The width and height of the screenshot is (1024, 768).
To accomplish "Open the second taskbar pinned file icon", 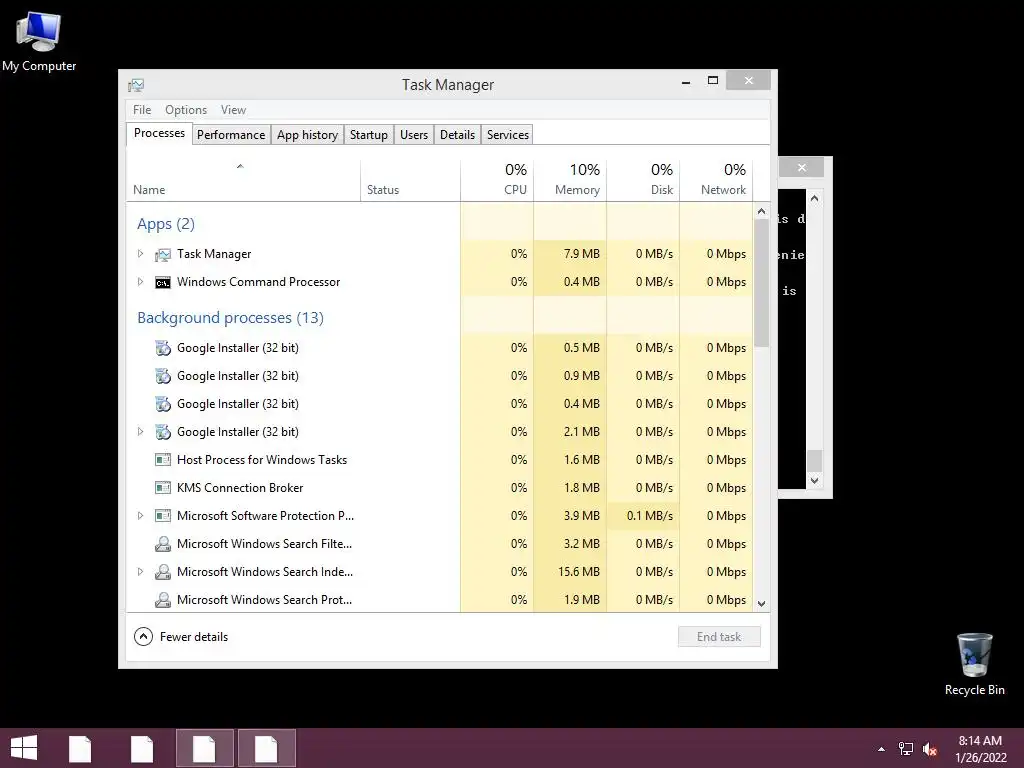I will point(142,748).
